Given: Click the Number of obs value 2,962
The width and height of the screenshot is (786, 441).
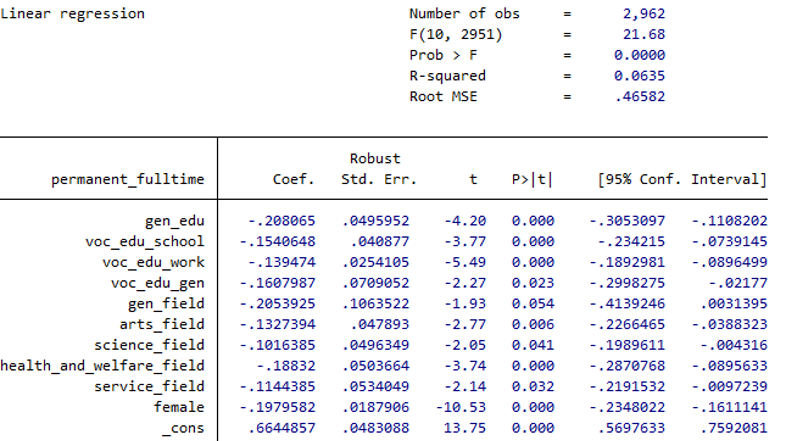Looking at the screenshot, I should [643, 14].
